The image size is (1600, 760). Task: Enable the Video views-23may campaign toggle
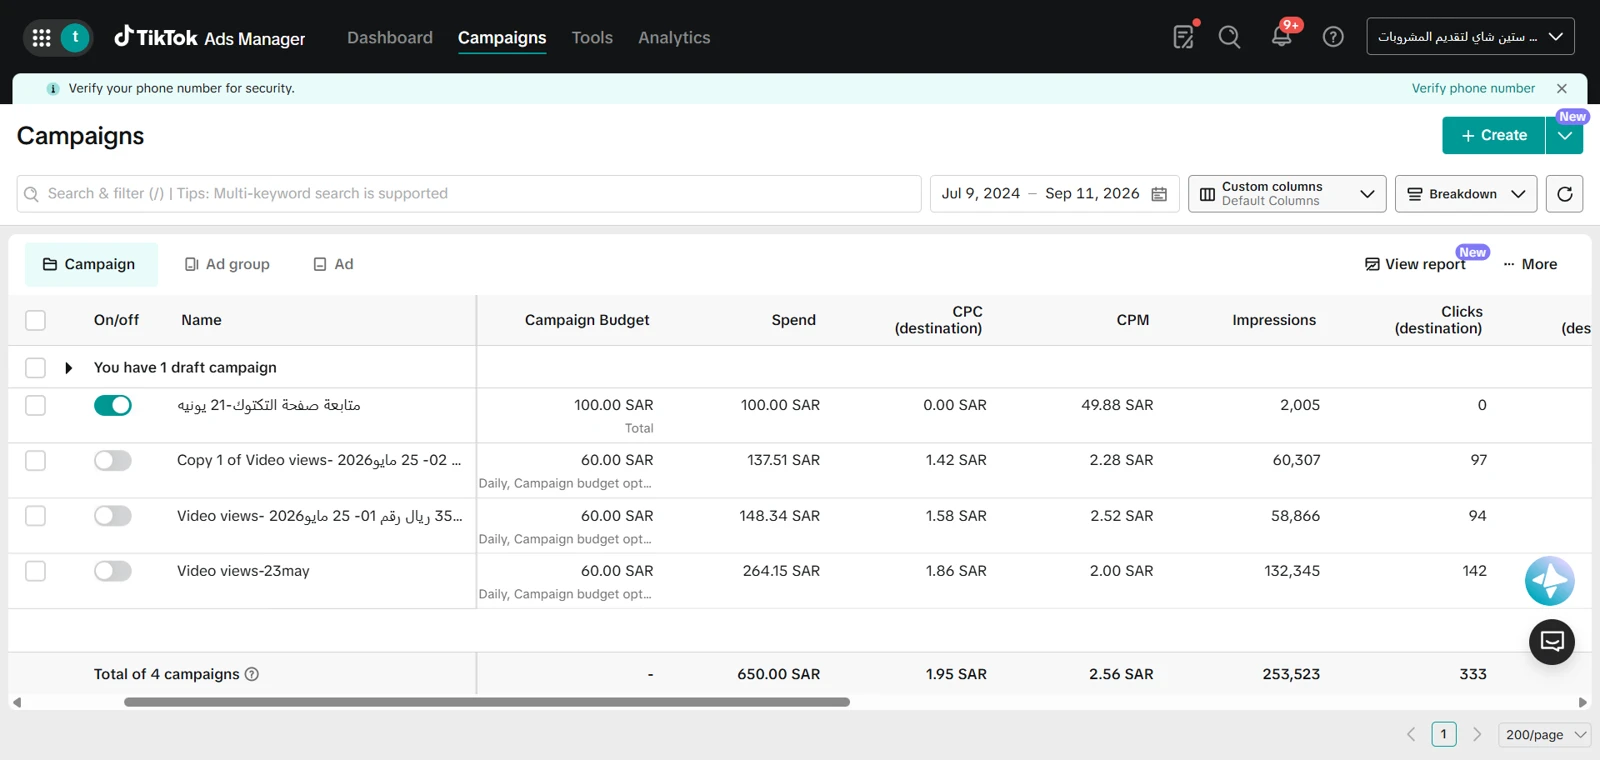[113, 571]
